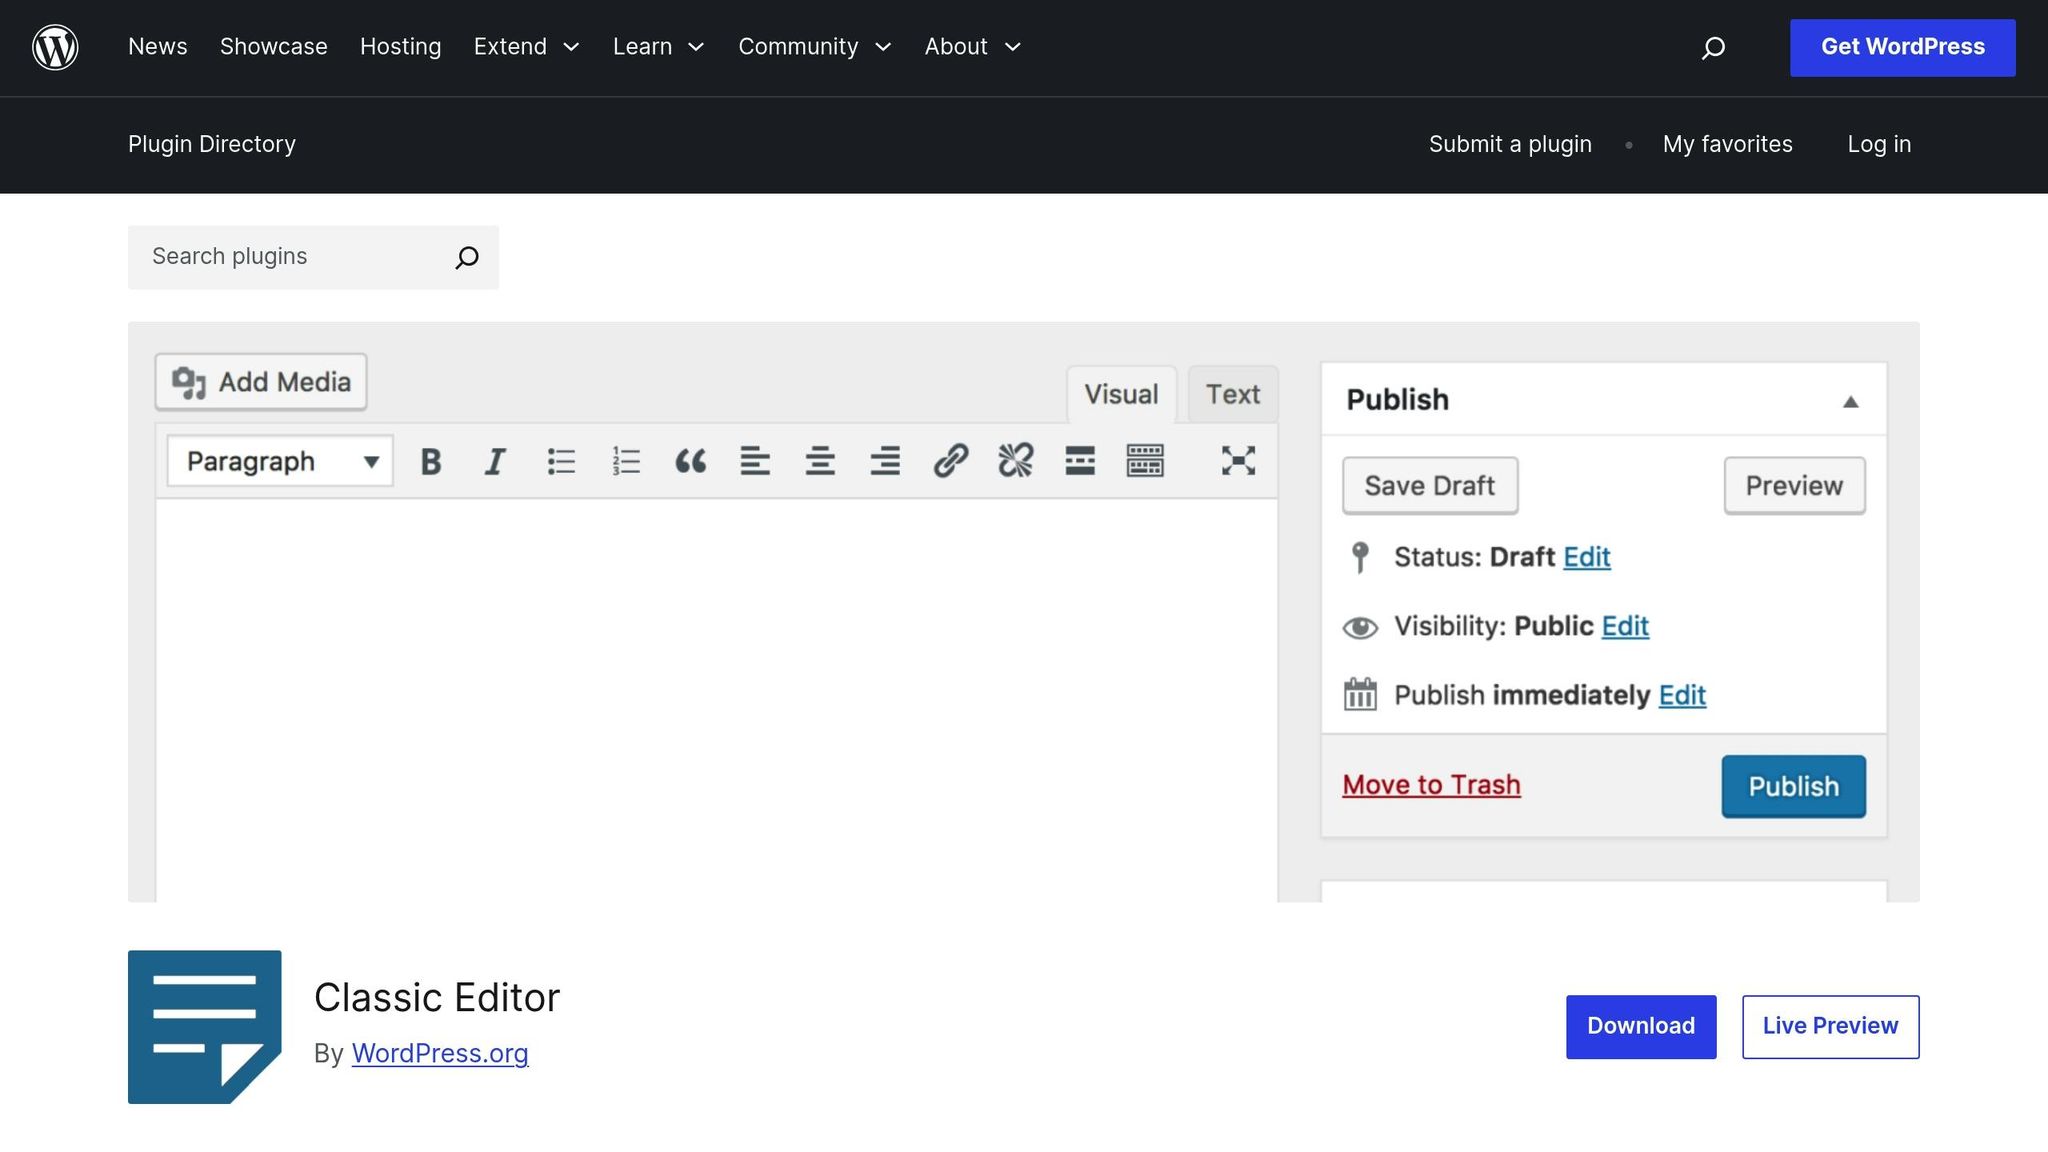Insert a bulleted list
Screen dimensions: 2048x1152
coord(561,461)
